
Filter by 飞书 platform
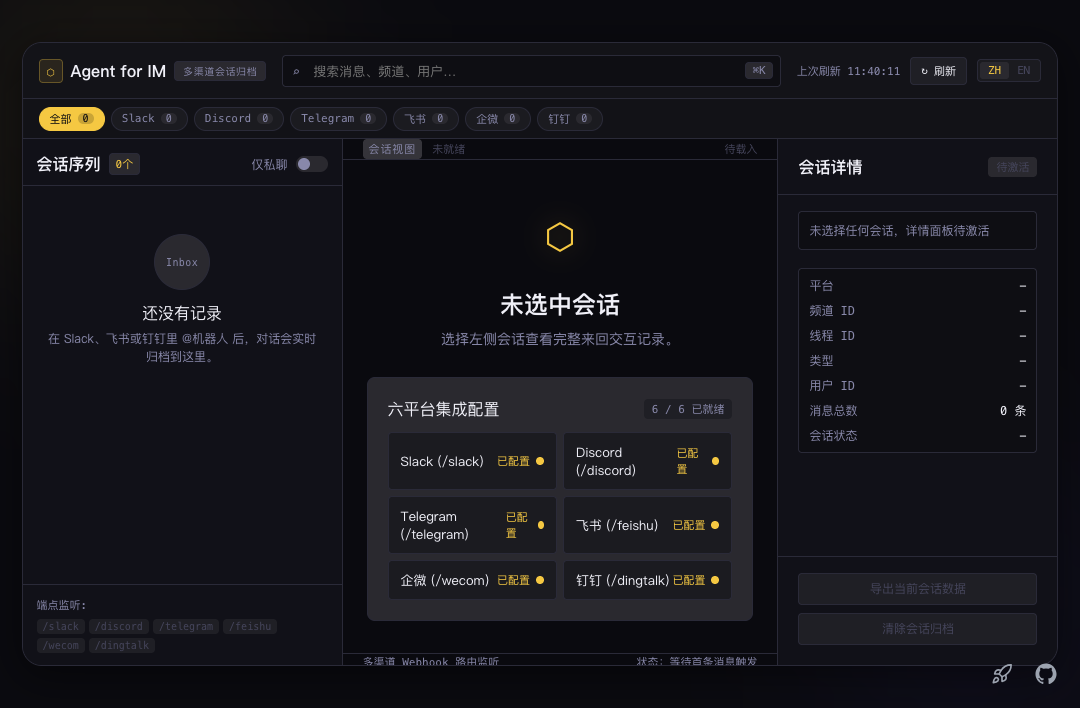426,118
